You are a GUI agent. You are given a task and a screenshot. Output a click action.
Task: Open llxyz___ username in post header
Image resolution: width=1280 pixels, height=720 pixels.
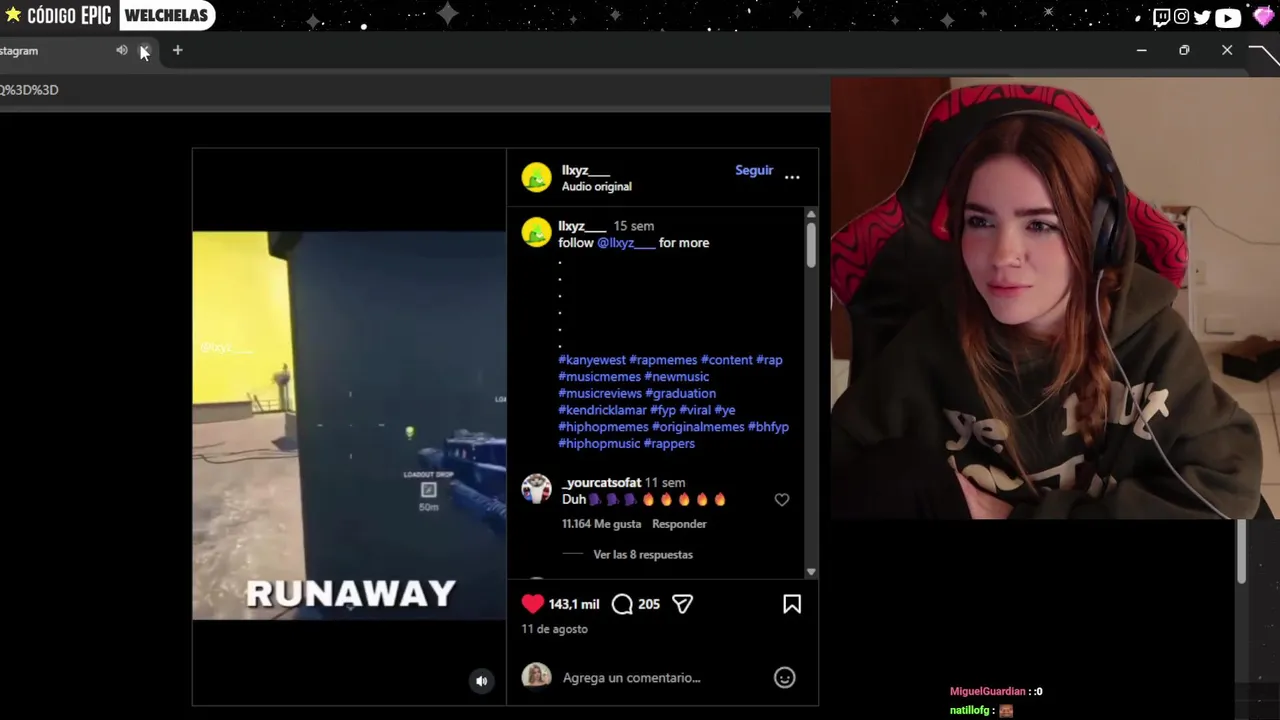click(x=585, y=170)
